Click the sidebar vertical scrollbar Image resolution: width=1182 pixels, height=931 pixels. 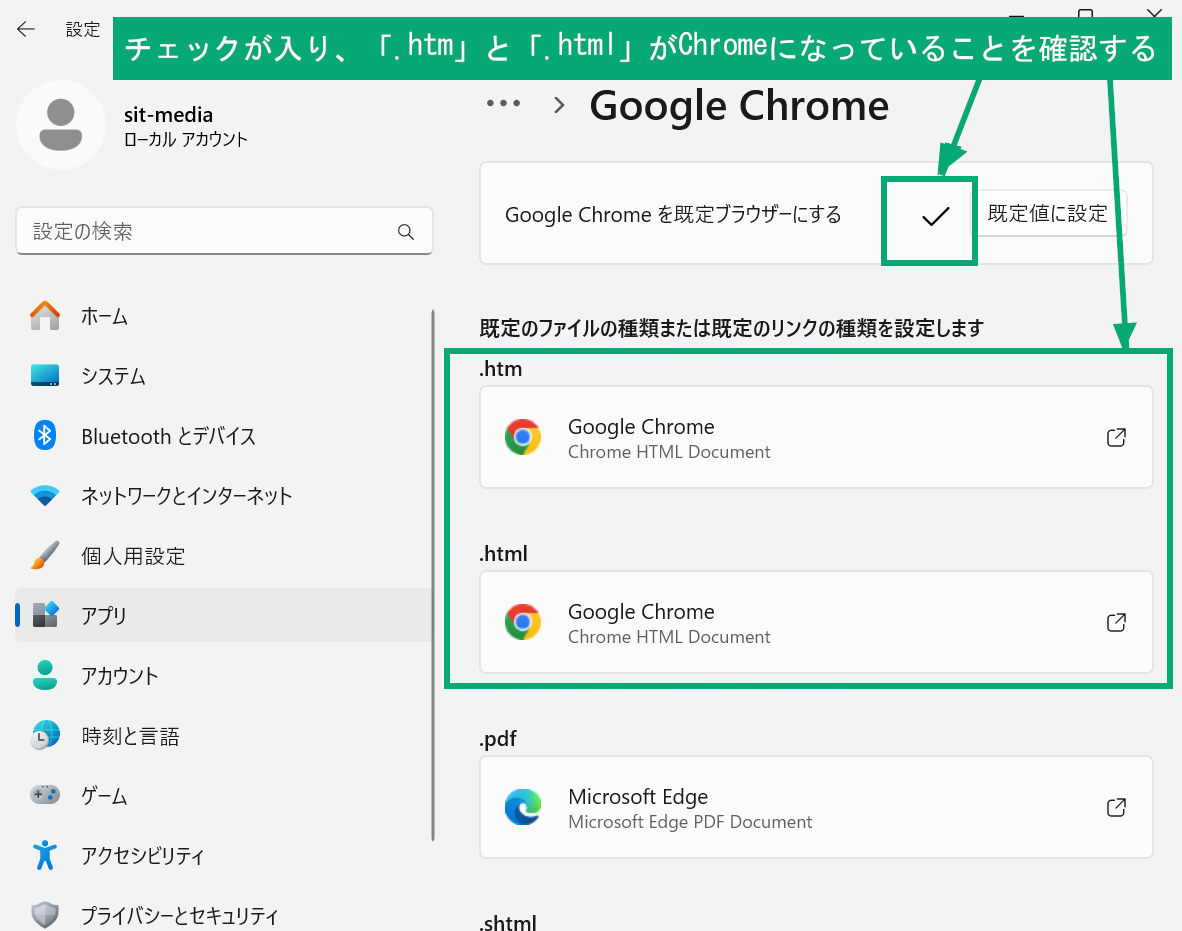433,575
